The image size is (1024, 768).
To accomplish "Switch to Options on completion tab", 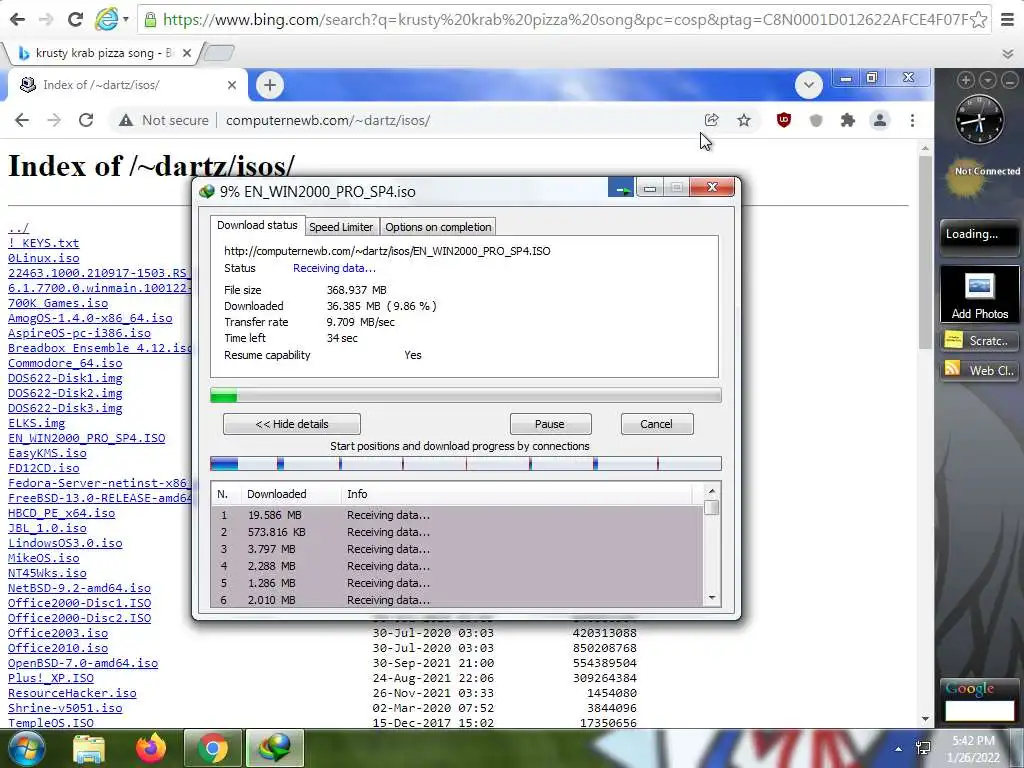I will (x=438, y=227).
